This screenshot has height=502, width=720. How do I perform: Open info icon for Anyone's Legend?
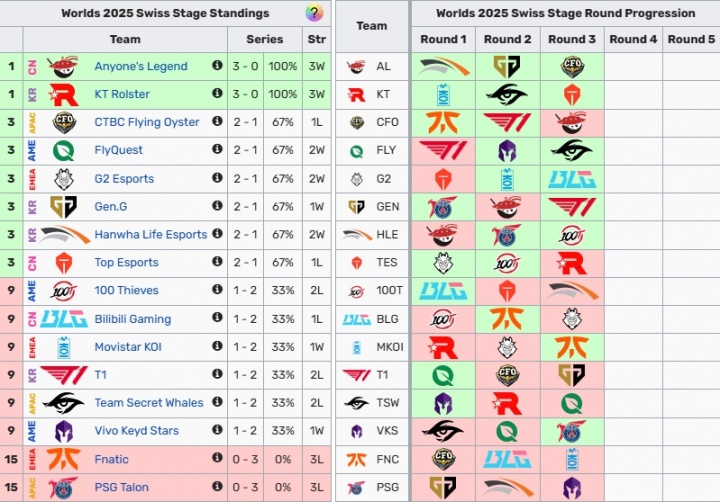(217, 66)
